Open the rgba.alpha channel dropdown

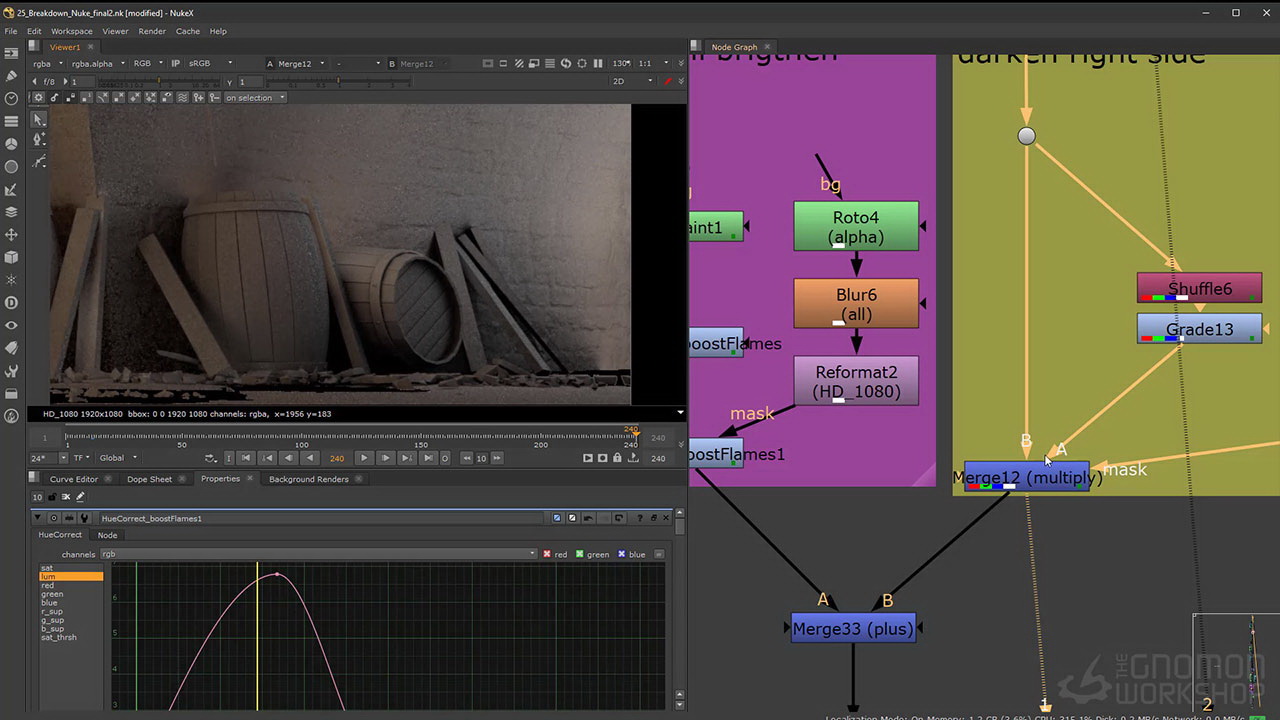(98, 63)
